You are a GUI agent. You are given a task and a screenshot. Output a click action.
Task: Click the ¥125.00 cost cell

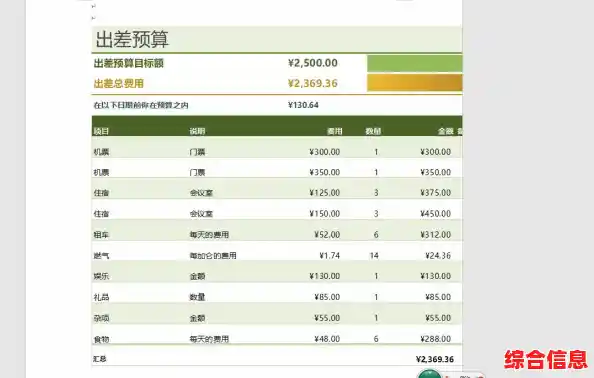325,193
